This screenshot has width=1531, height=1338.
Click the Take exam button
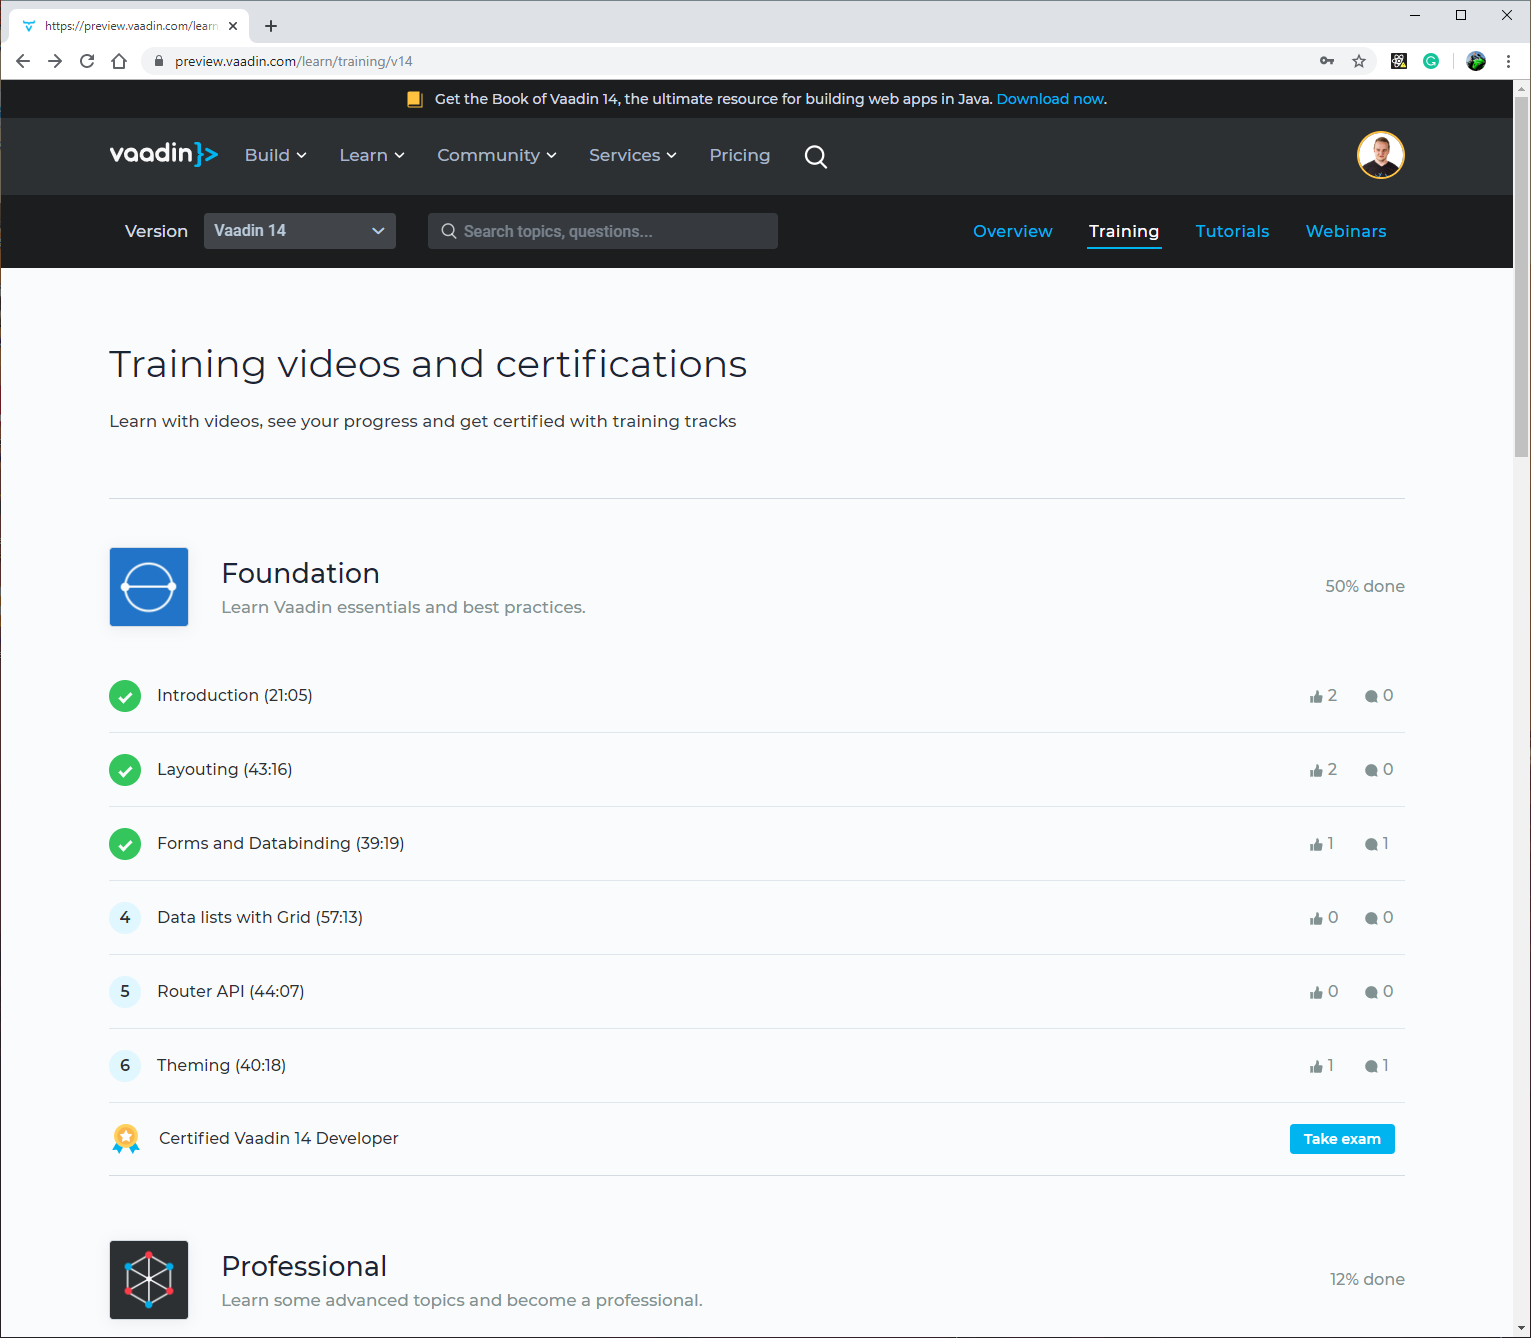(1341, 1138)
